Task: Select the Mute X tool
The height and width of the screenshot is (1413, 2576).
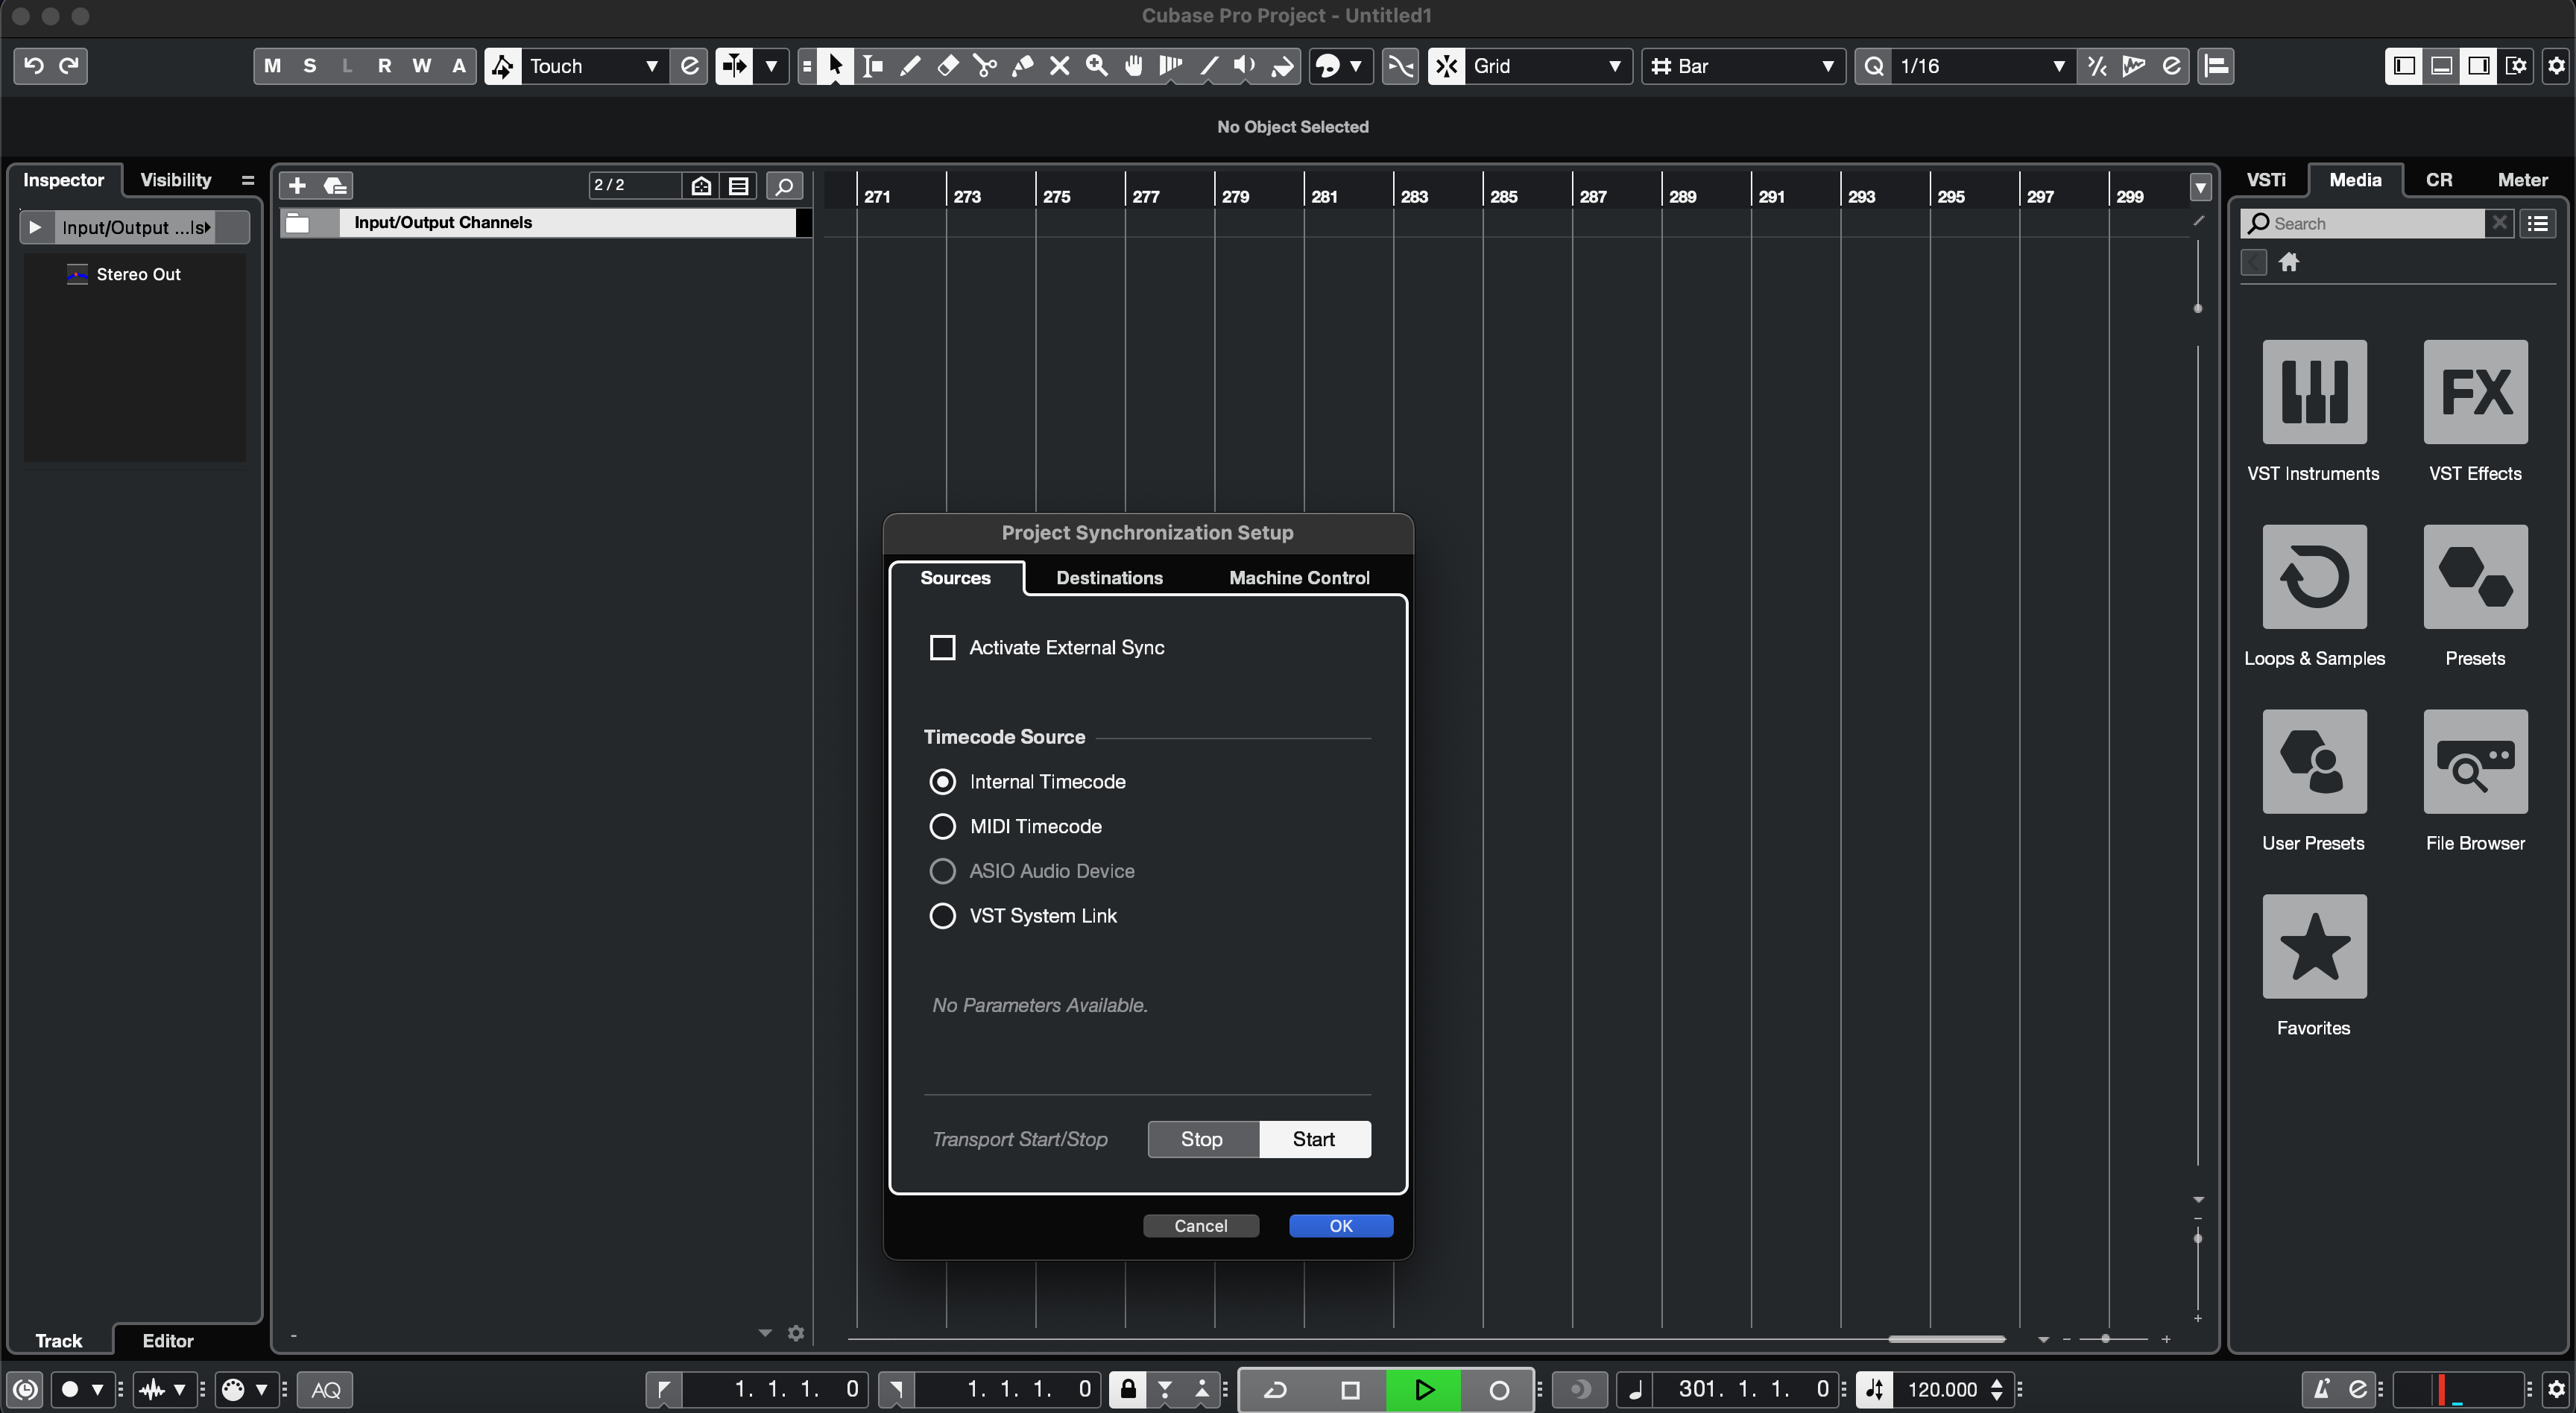Action: coord(1059,66)
